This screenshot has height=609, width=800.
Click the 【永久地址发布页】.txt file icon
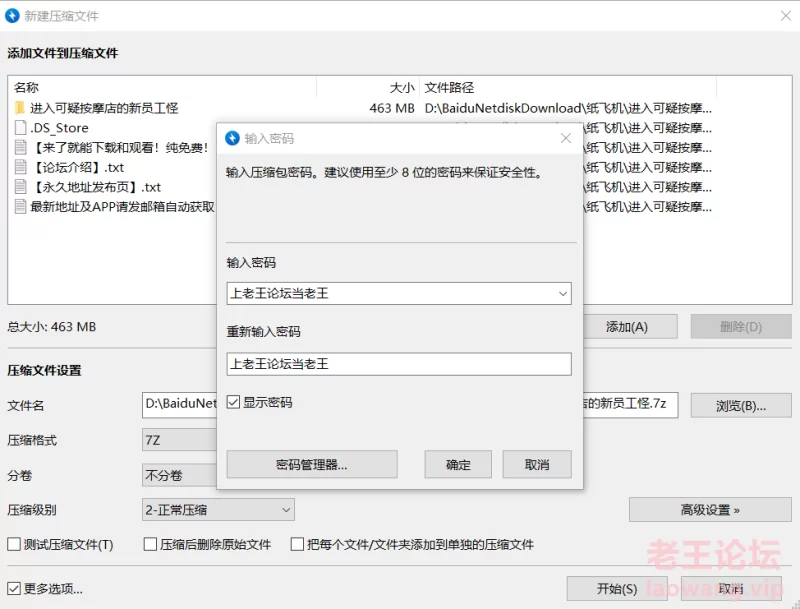click(20, 187)
